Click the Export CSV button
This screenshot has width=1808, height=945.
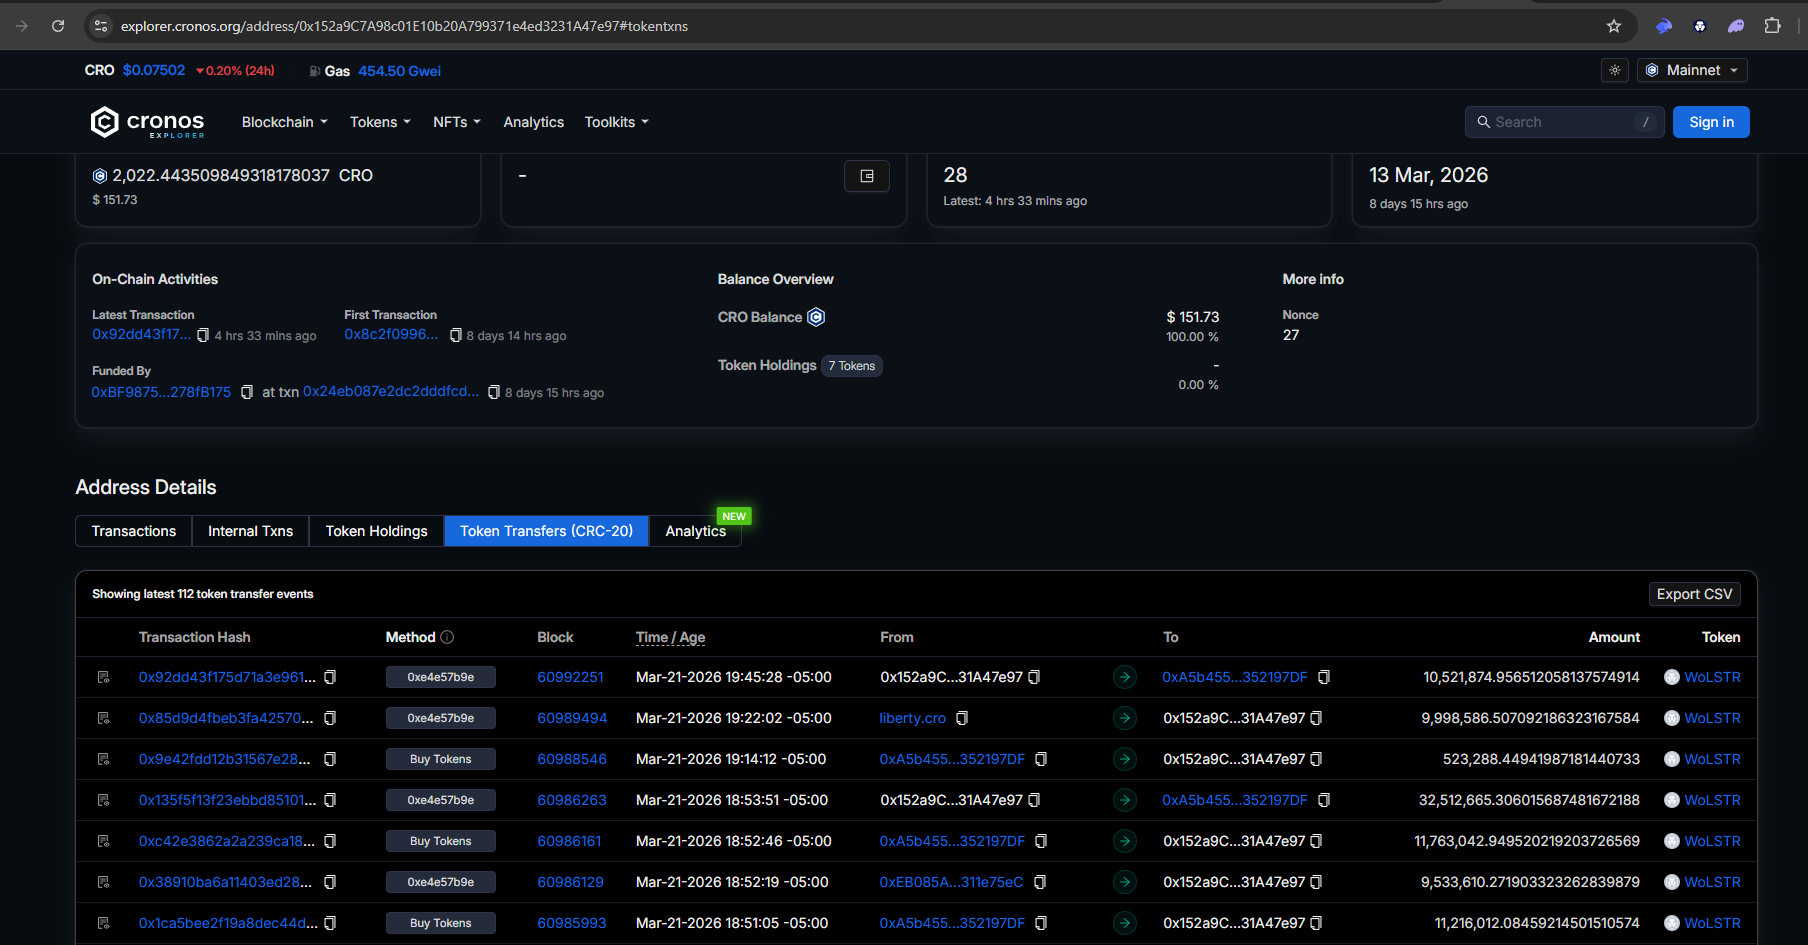[x=1695, y=594]
